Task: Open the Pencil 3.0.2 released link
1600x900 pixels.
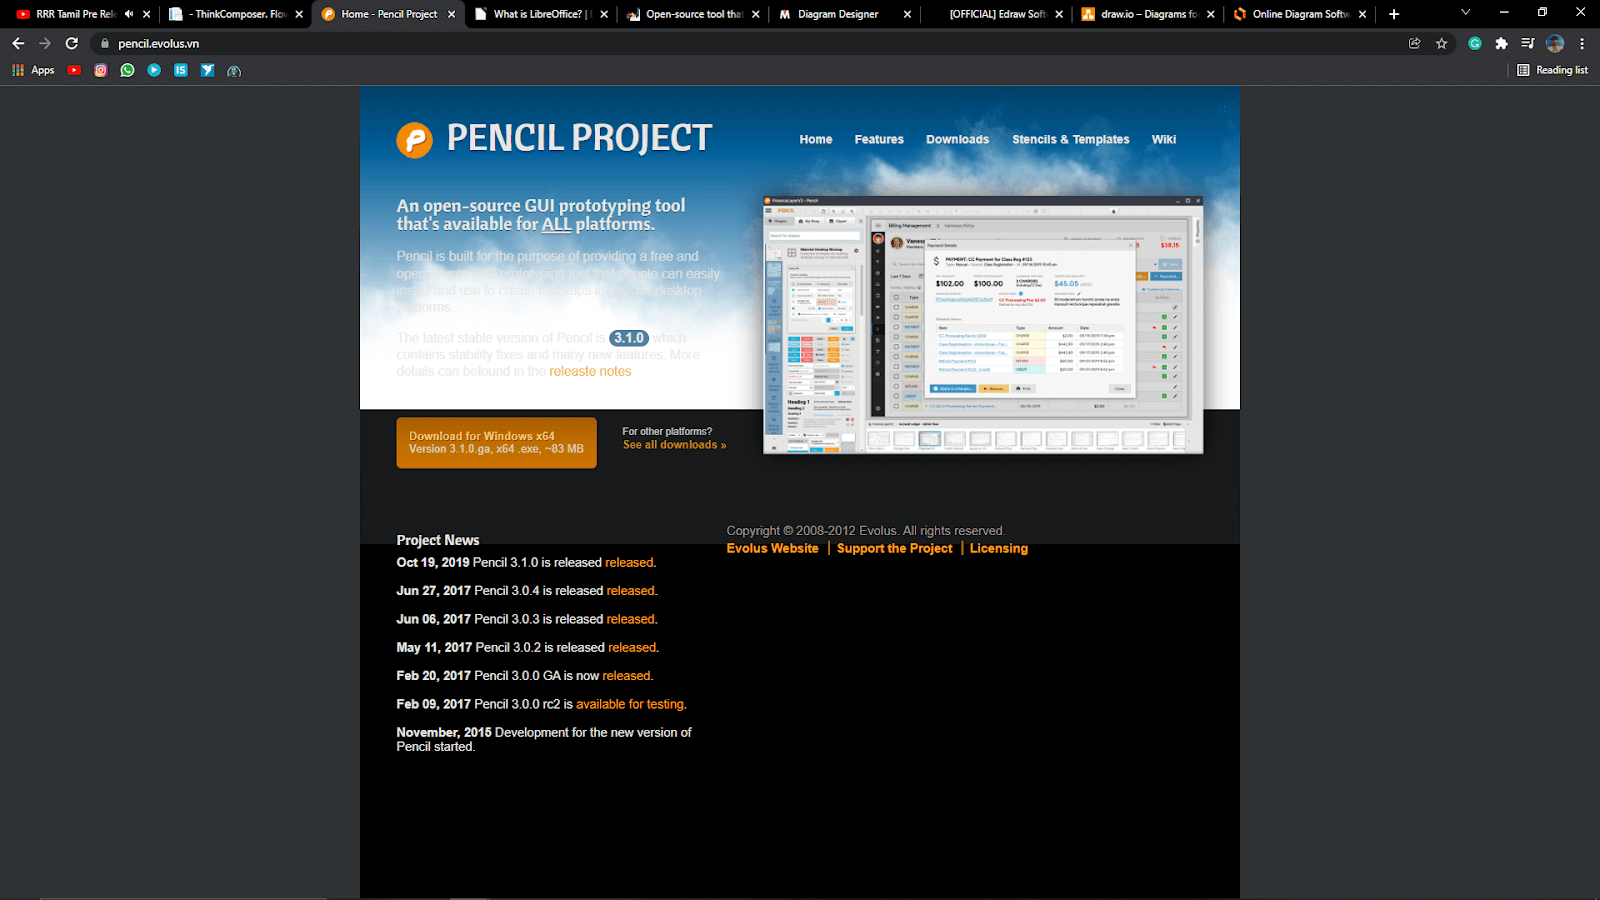Action: click(632, 648)
